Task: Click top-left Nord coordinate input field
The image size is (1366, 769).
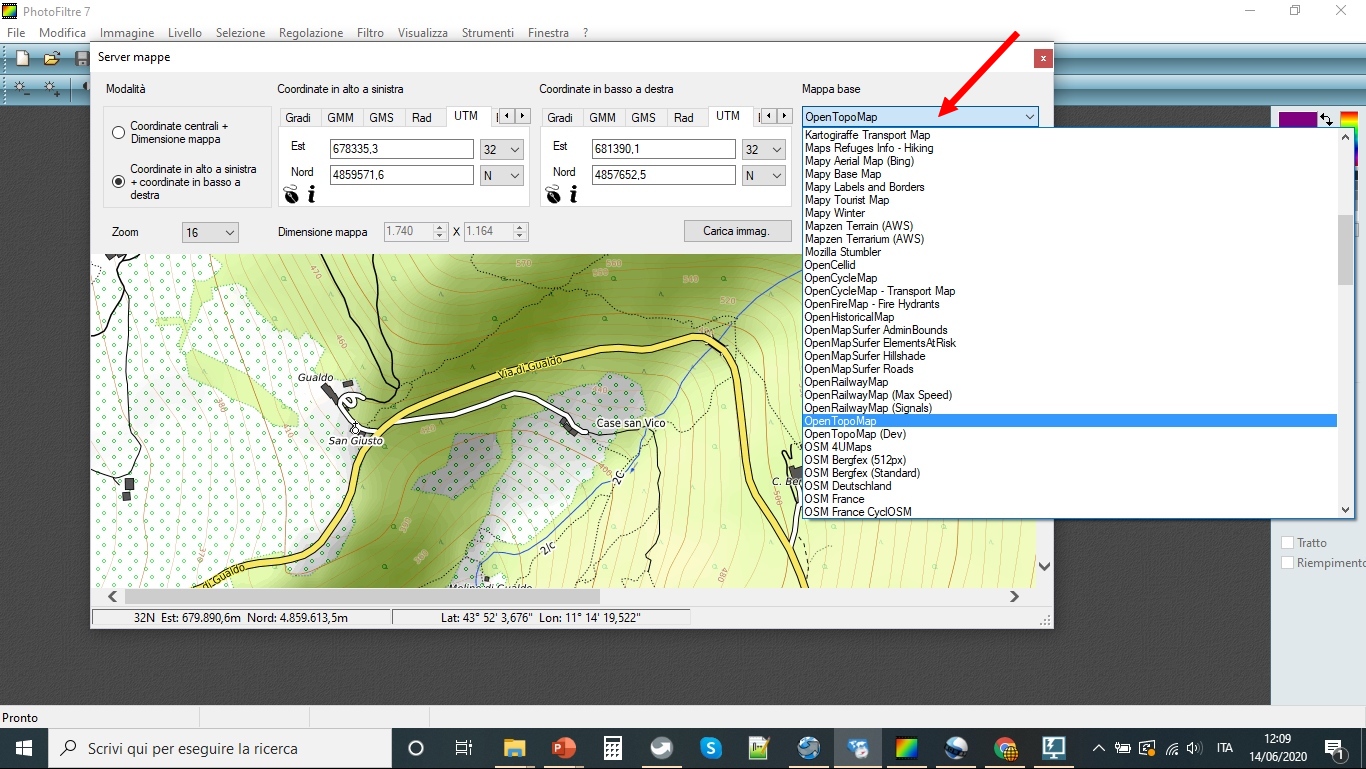Action: click(x=401, y=175)
